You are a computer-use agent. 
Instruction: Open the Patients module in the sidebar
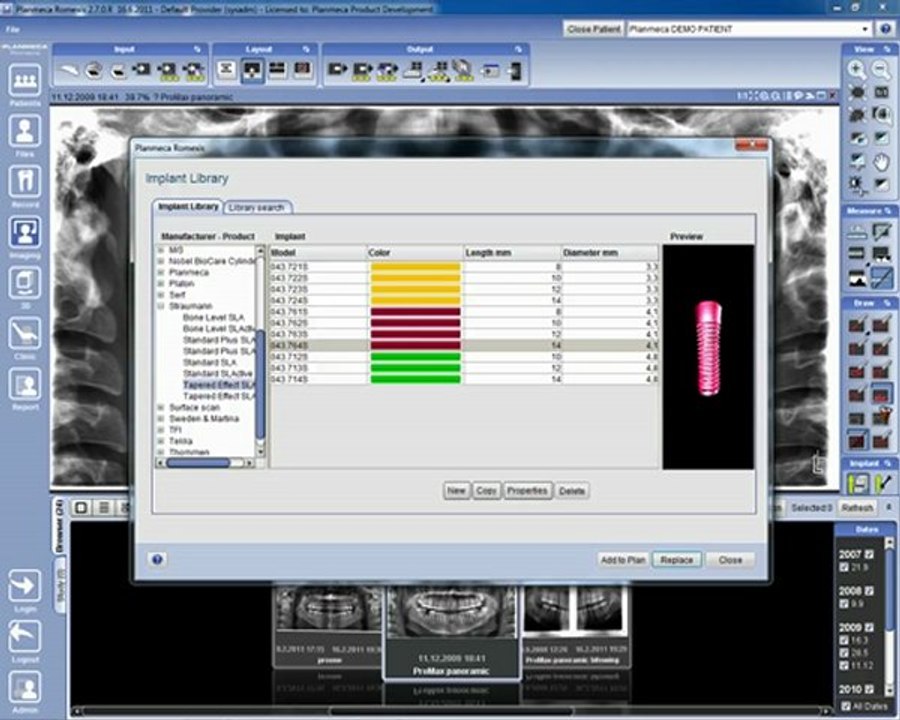pos(25,80)
